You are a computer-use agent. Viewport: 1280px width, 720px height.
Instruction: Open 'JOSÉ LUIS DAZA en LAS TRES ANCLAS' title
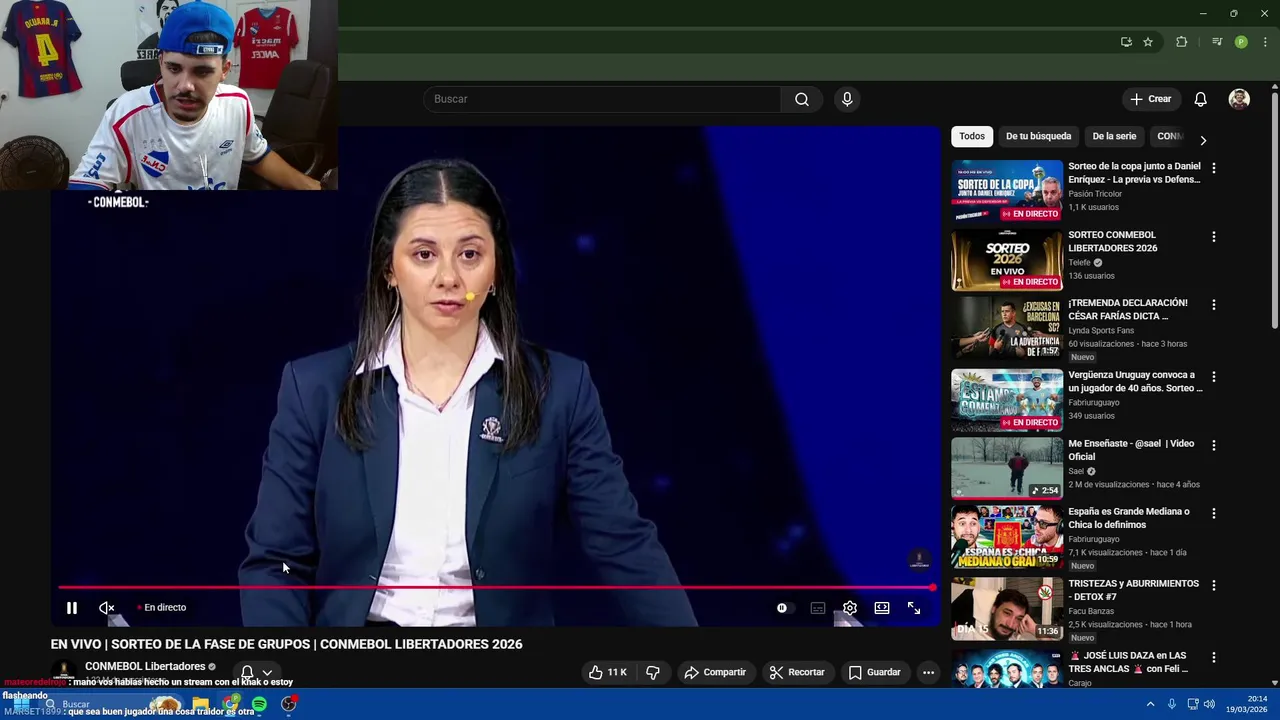(1128, 662)
